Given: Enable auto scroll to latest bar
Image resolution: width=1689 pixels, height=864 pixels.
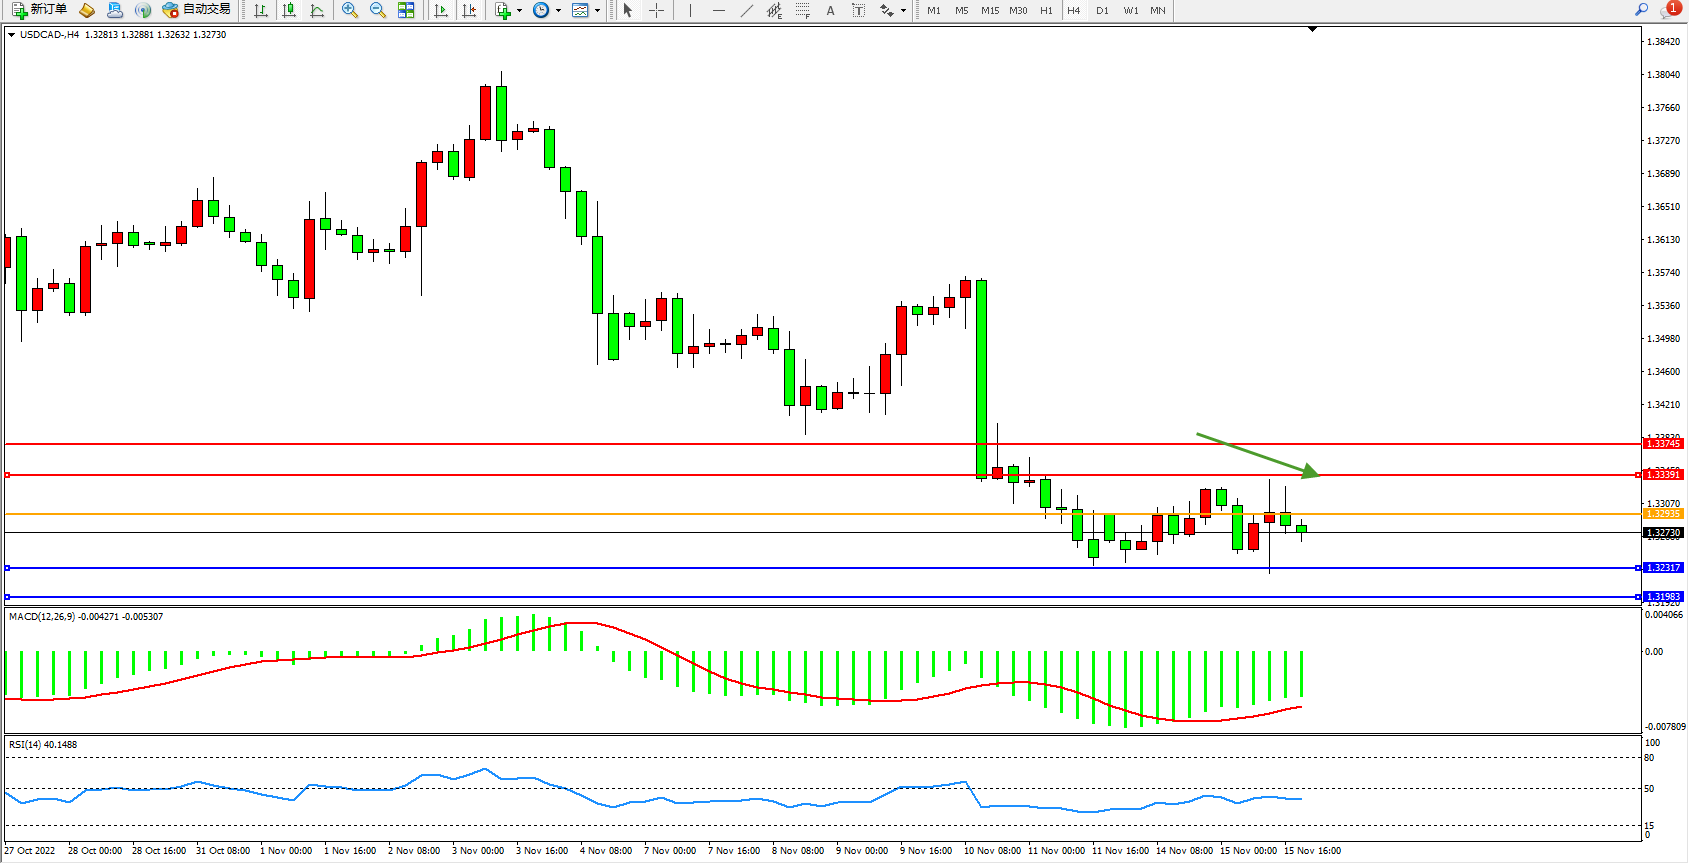Looking at the screenshot, I should coord(441,10).
